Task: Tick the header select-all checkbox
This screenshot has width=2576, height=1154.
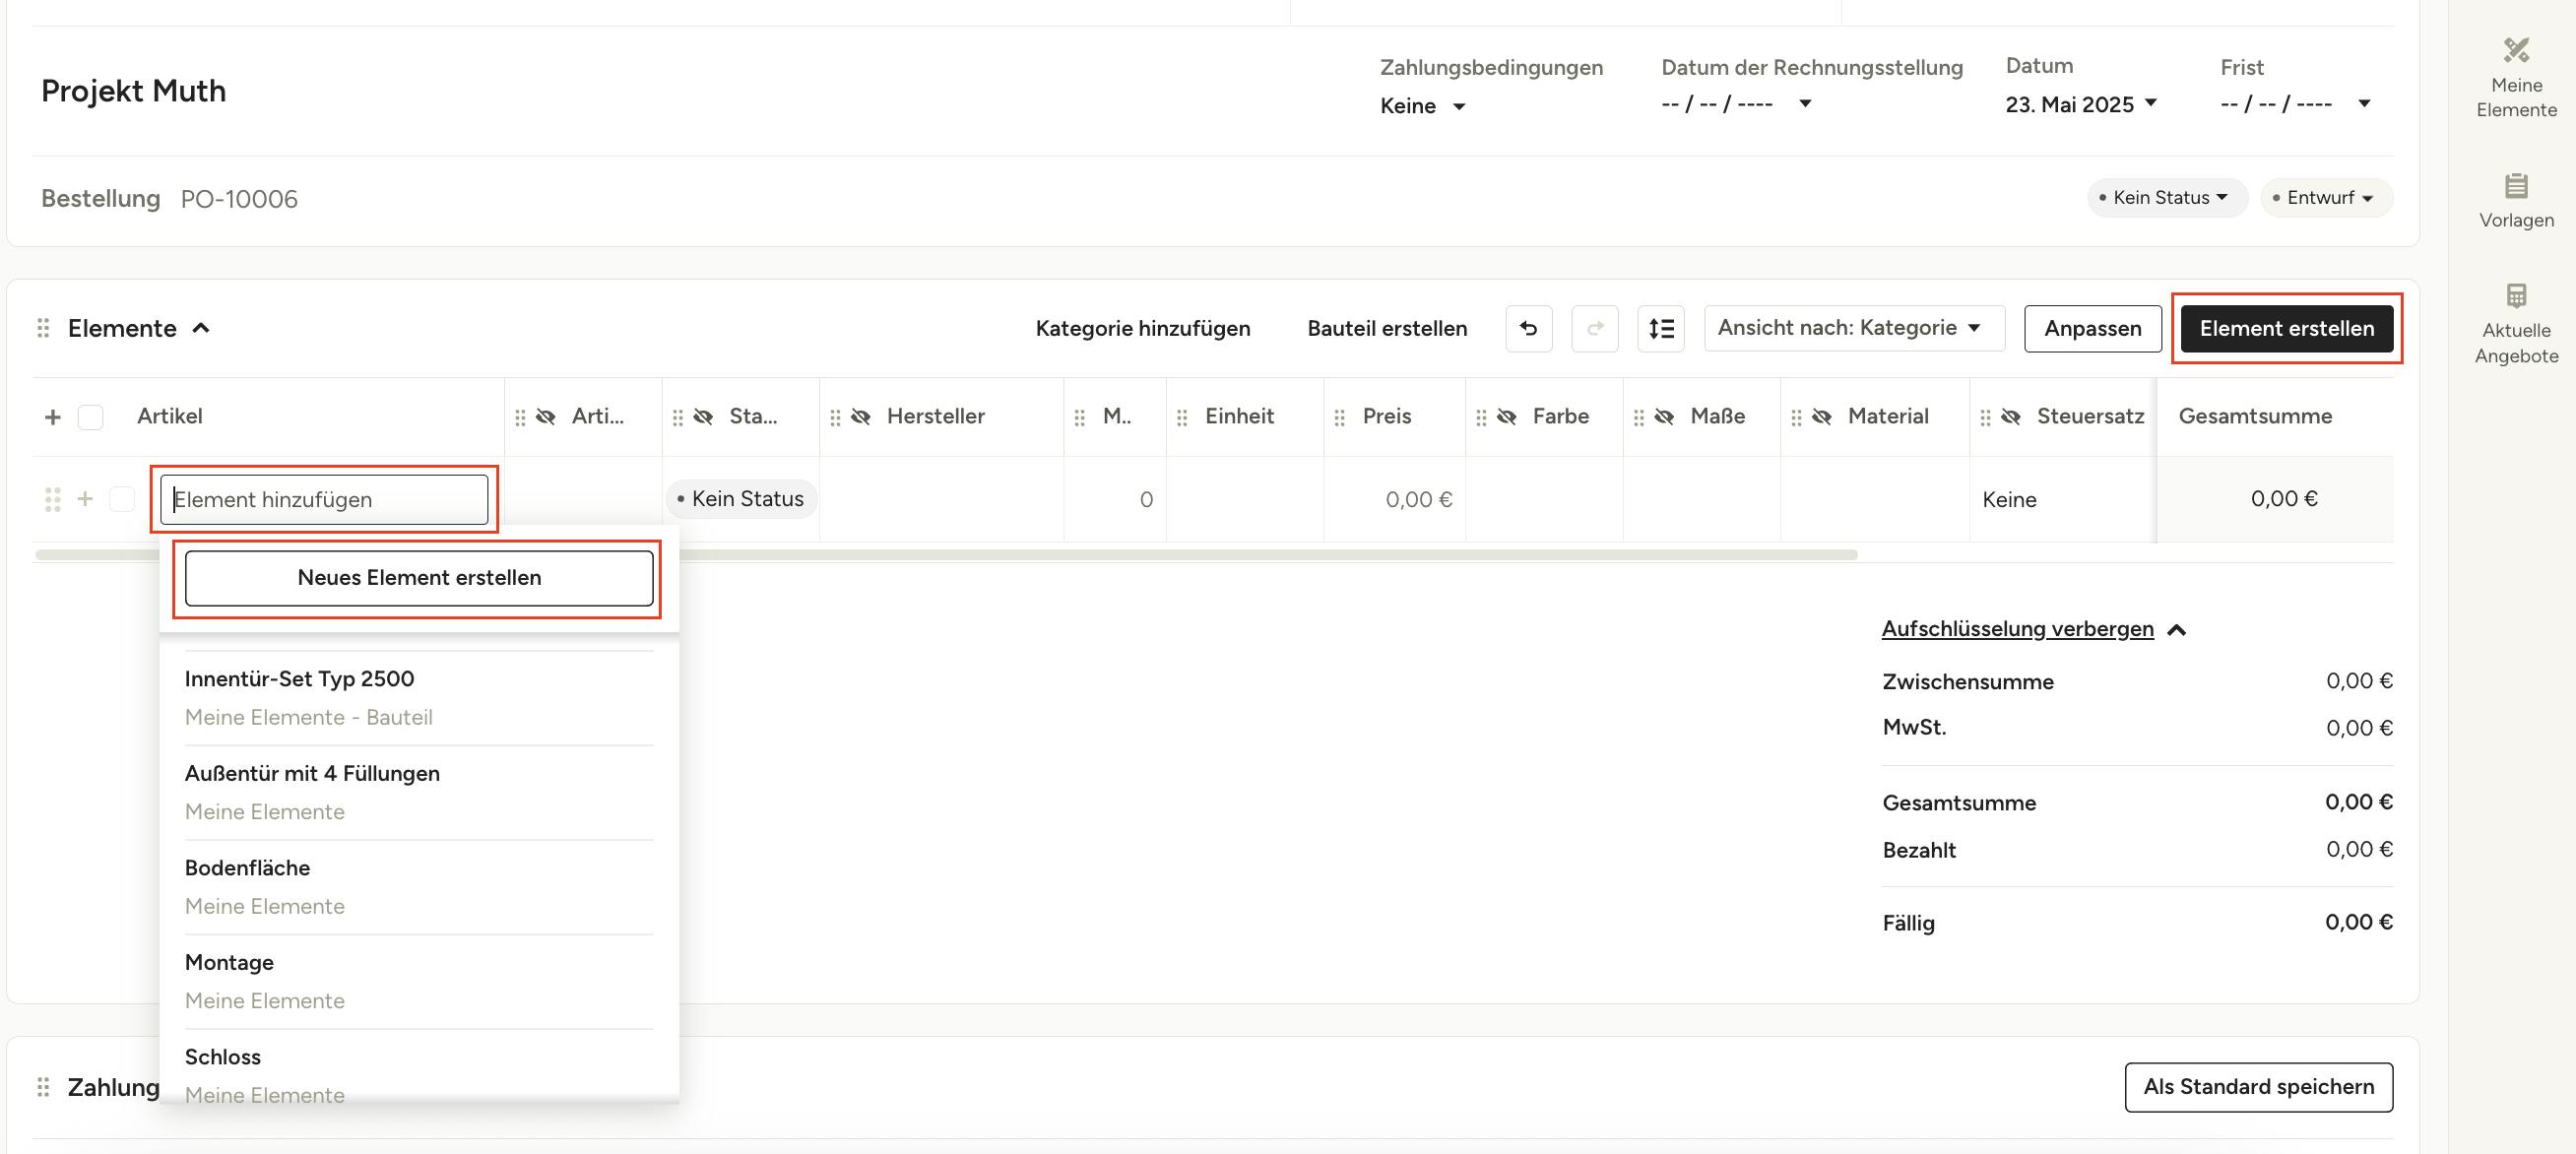Action: (x=90, y=417)
